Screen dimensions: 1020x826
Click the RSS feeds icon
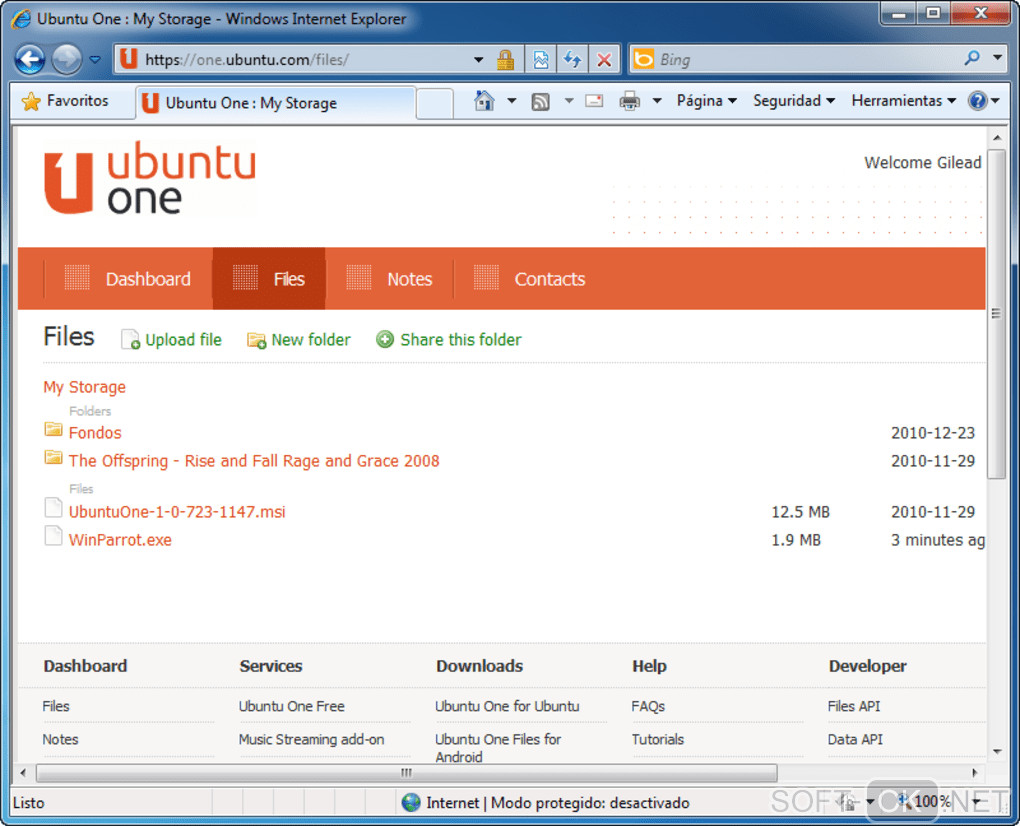coord(541,101)
